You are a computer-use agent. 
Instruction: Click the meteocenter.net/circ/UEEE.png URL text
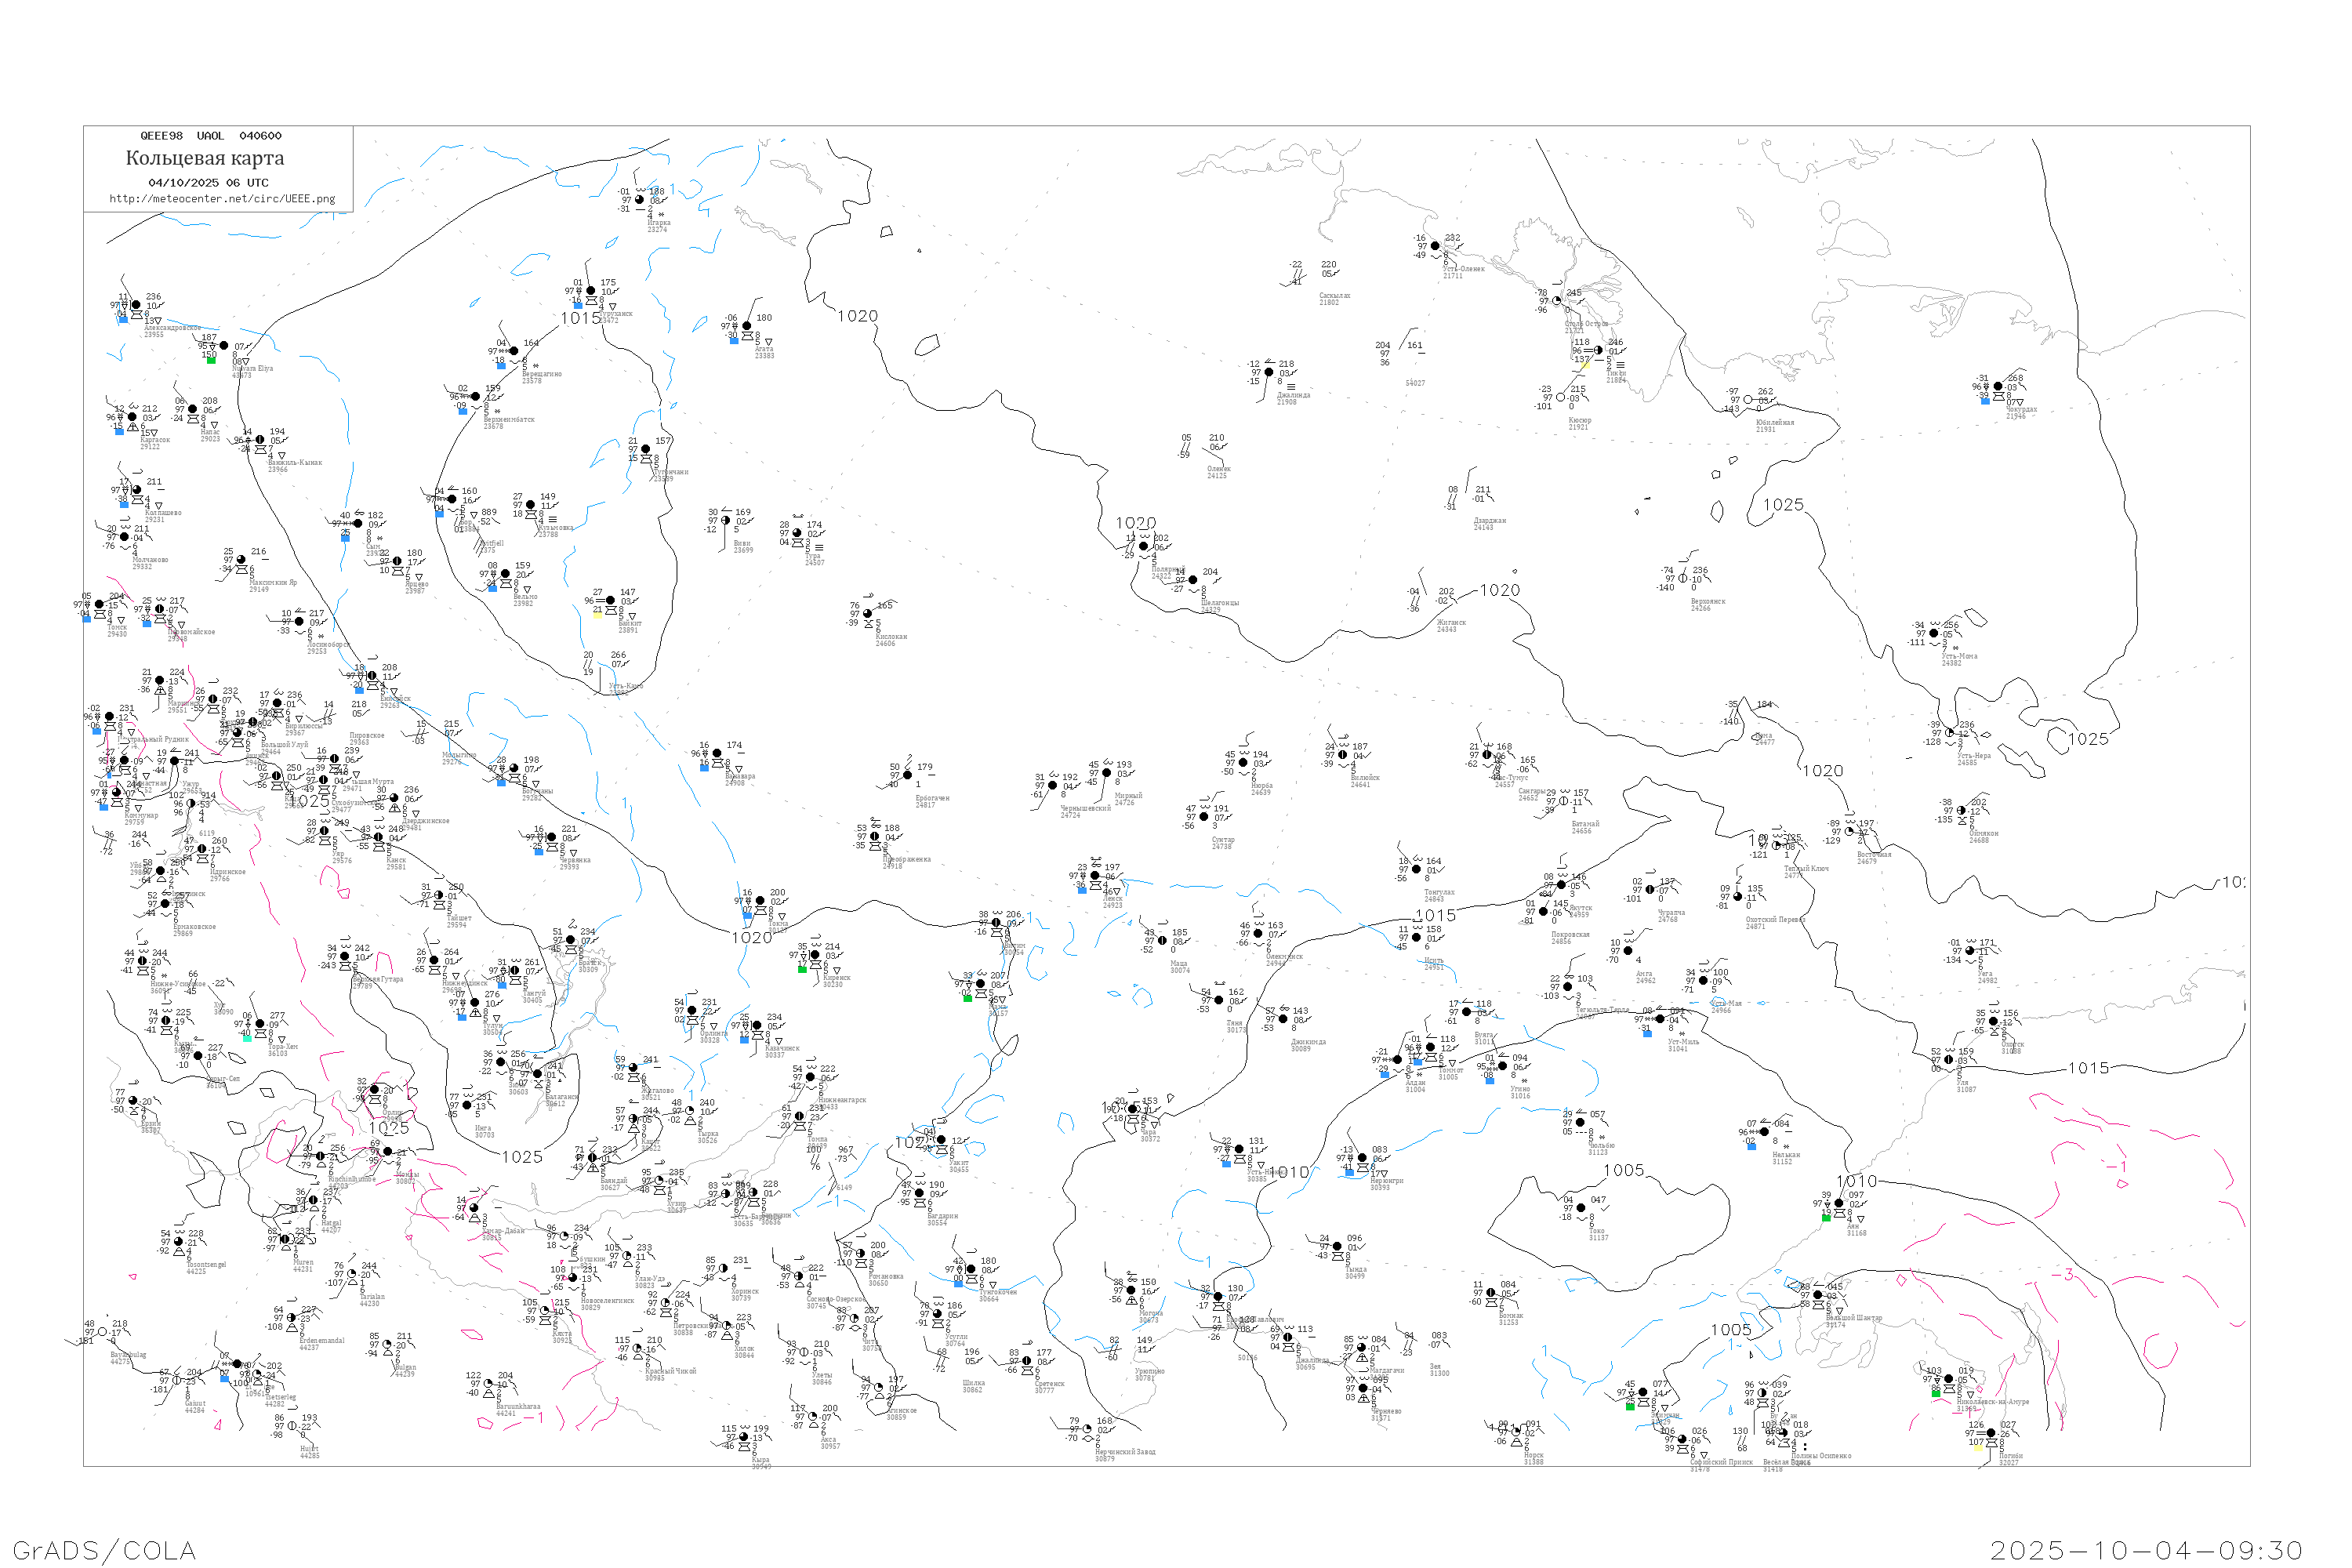click(222, 199)
